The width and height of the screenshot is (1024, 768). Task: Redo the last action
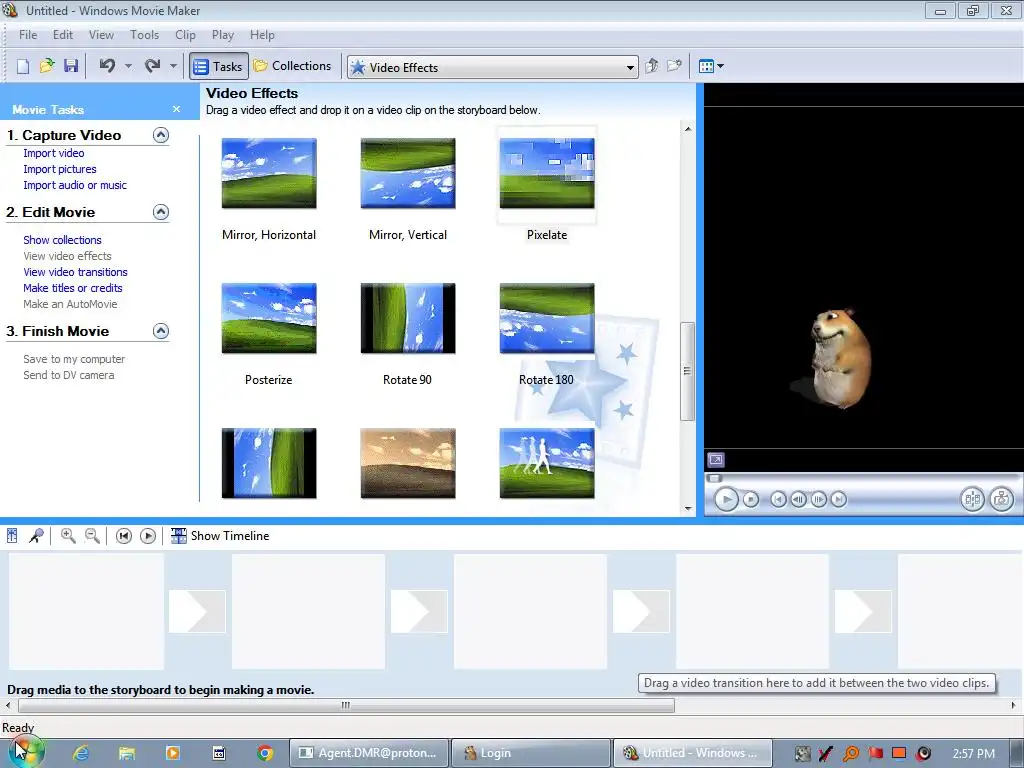click(x=152, y=66)
